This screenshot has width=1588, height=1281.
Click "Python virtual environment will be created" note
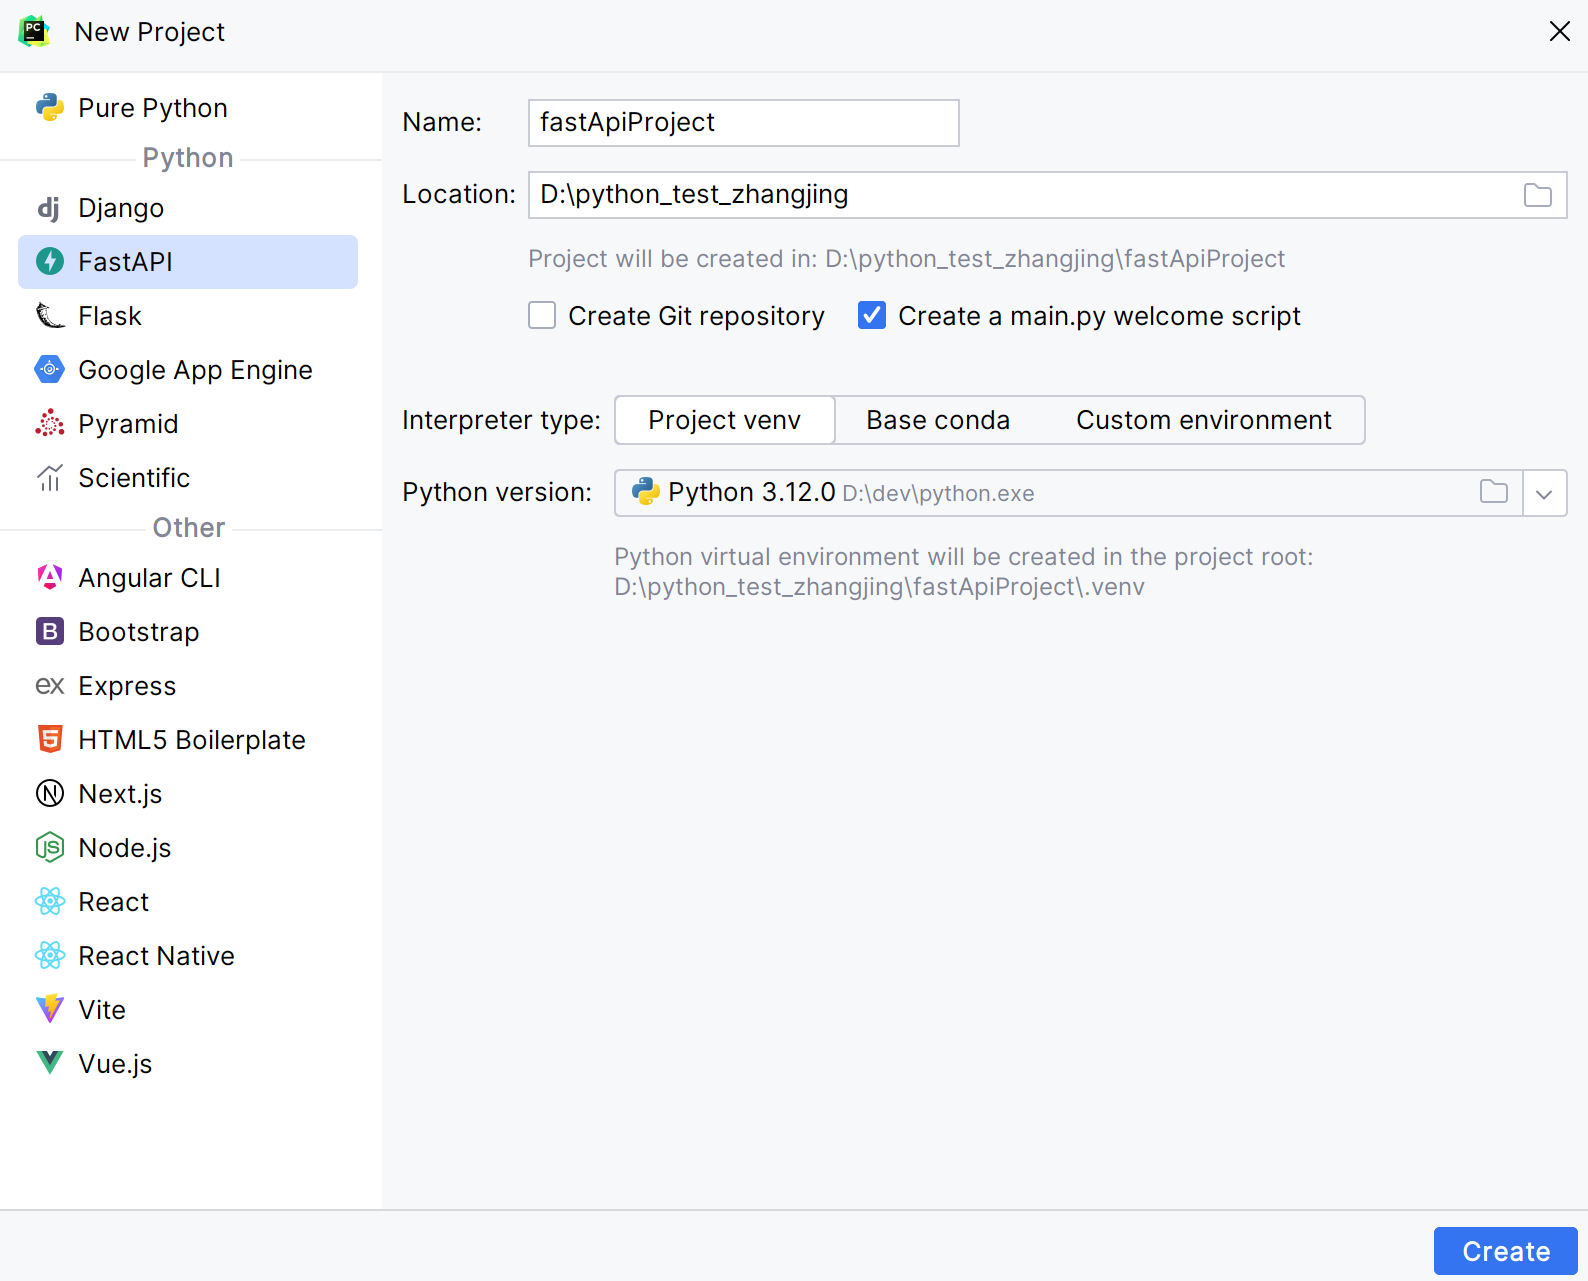[x=964, y=572]
